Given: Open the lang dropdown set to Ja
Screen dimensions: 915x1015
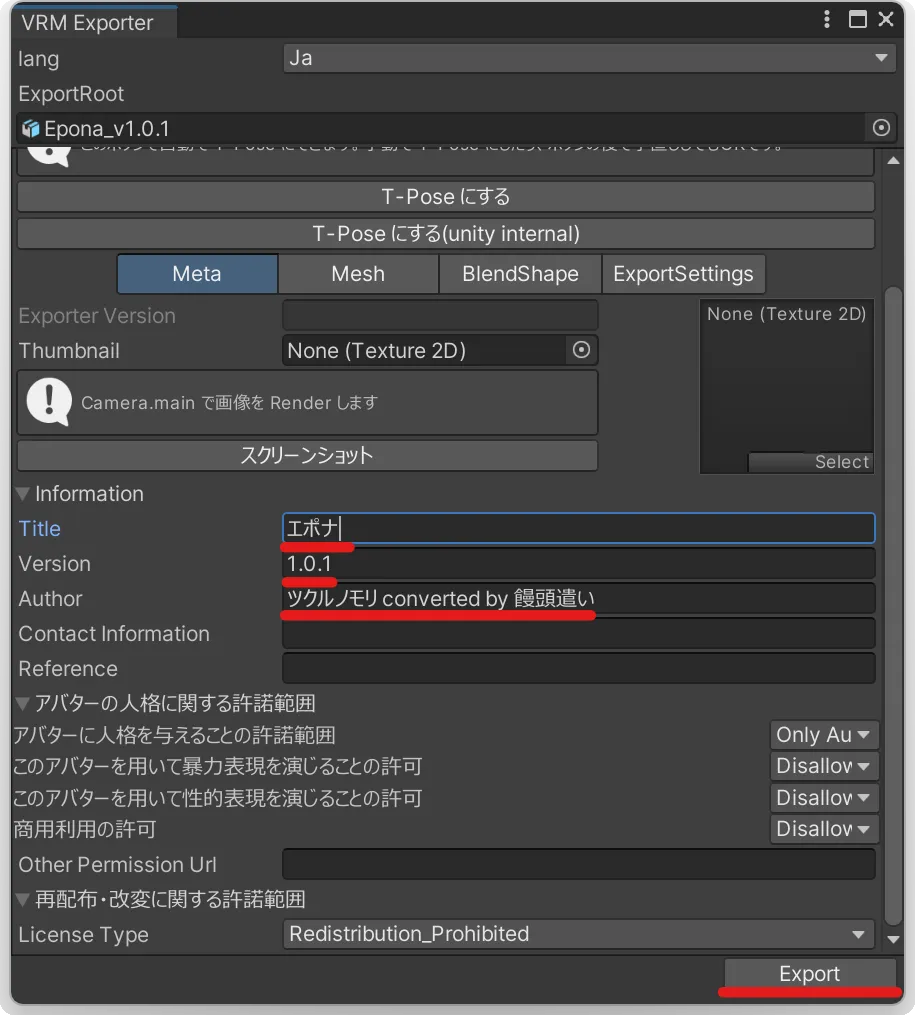Looking at the screenshot, I should [589, 58].
